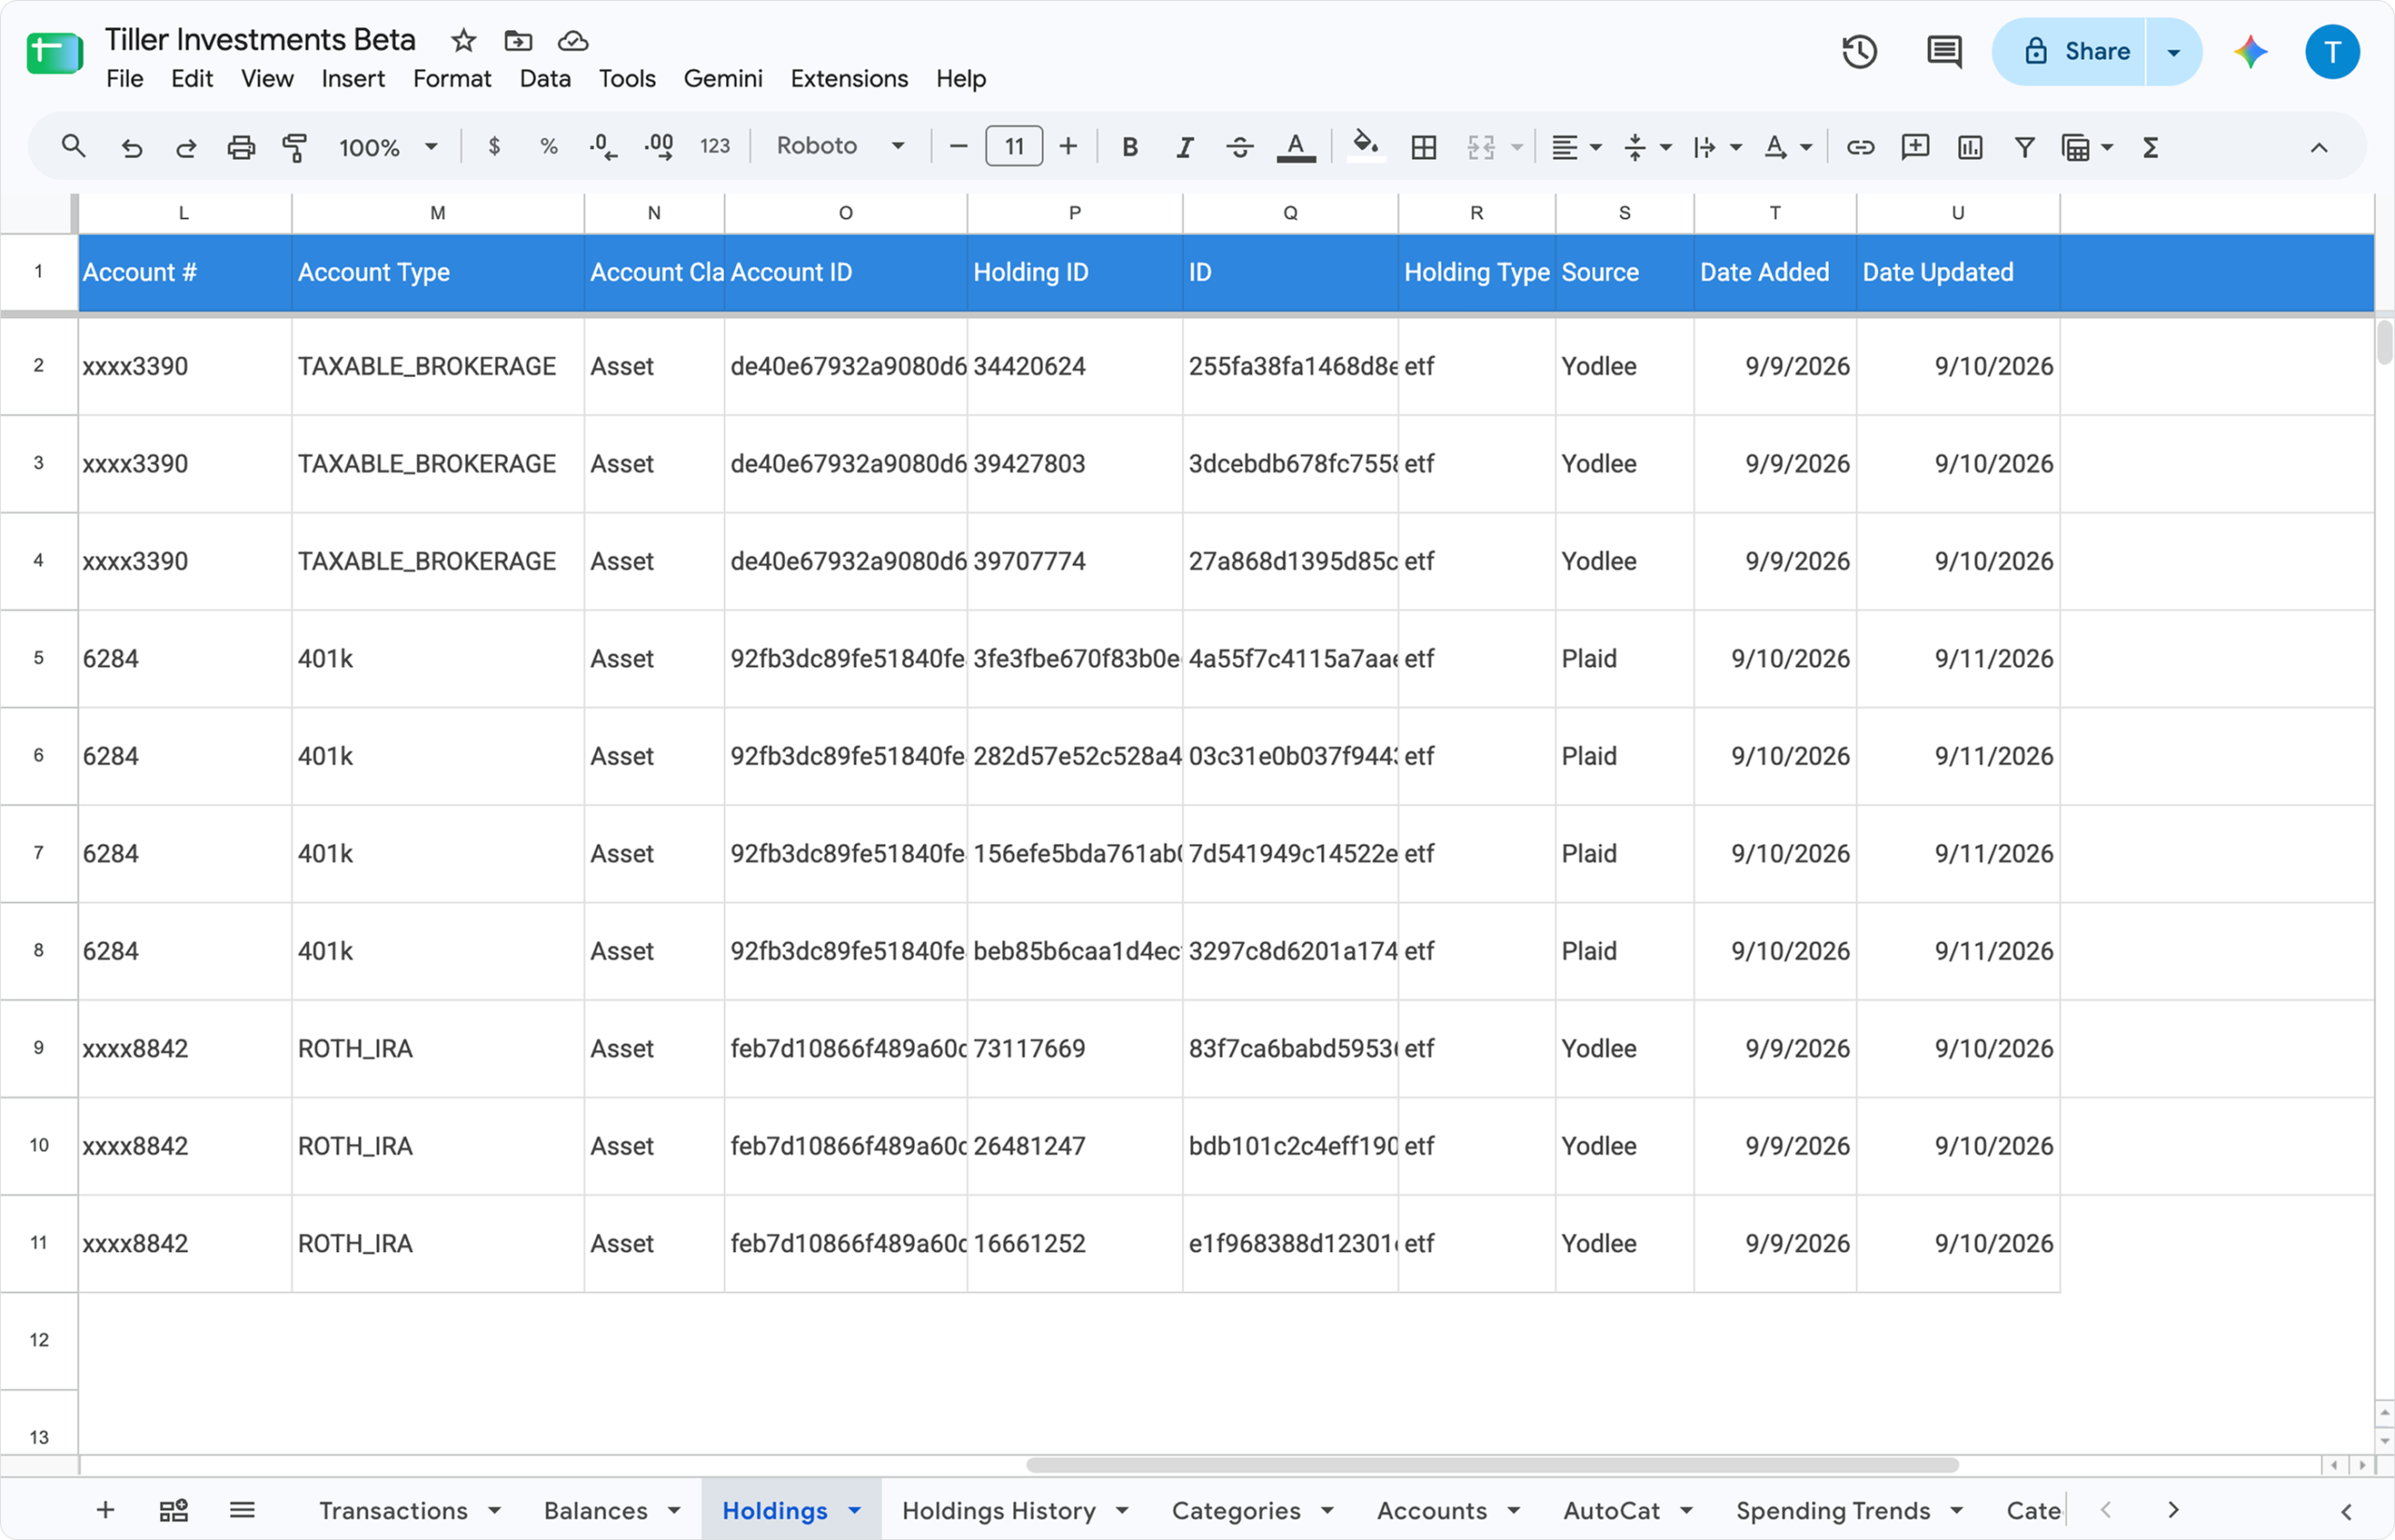Open the zoom 100% dropdown
Screen dimensions: 2395x1540
tap(388, 148)
